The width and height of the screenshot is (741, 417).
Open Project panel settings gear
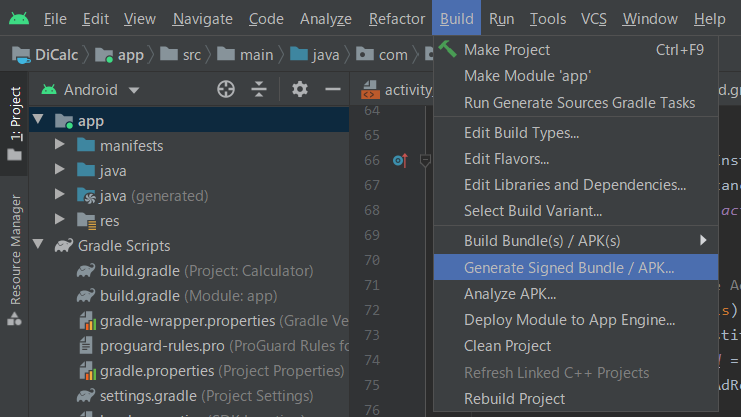(x=300, y=89)
